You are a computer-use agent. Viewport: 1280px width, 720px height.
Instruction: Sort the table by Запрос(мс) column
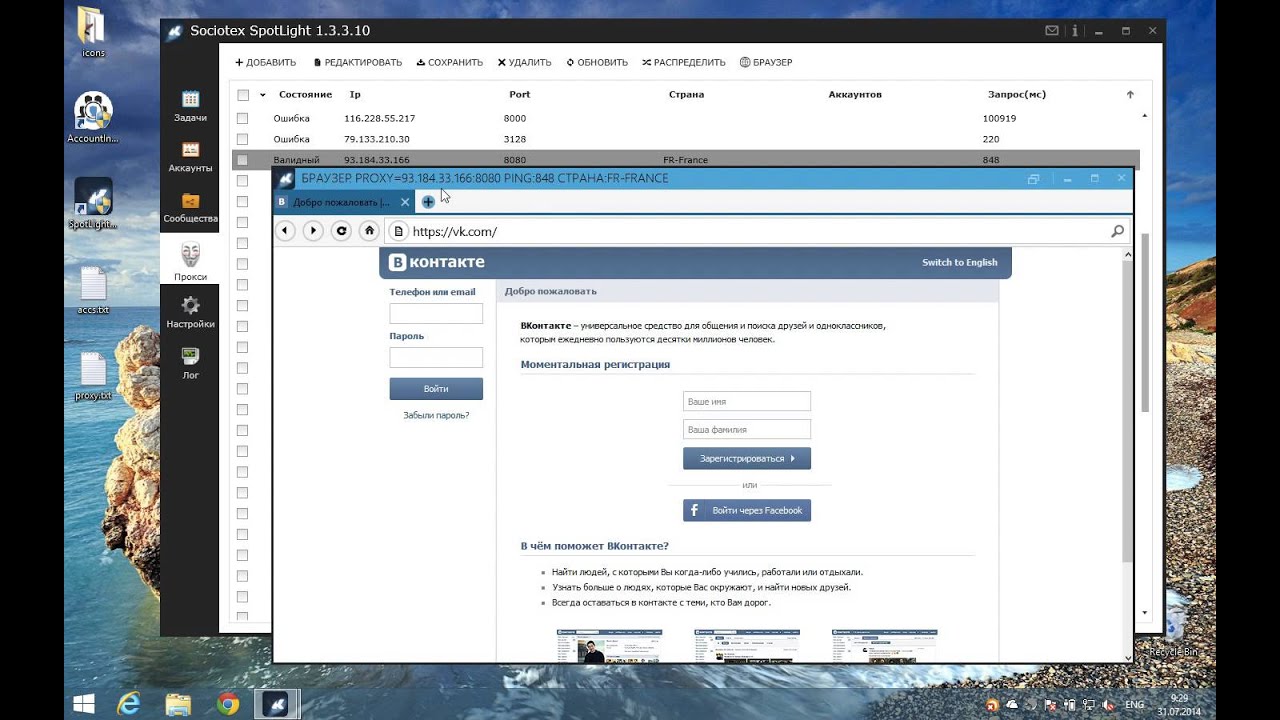point(1017,94)
